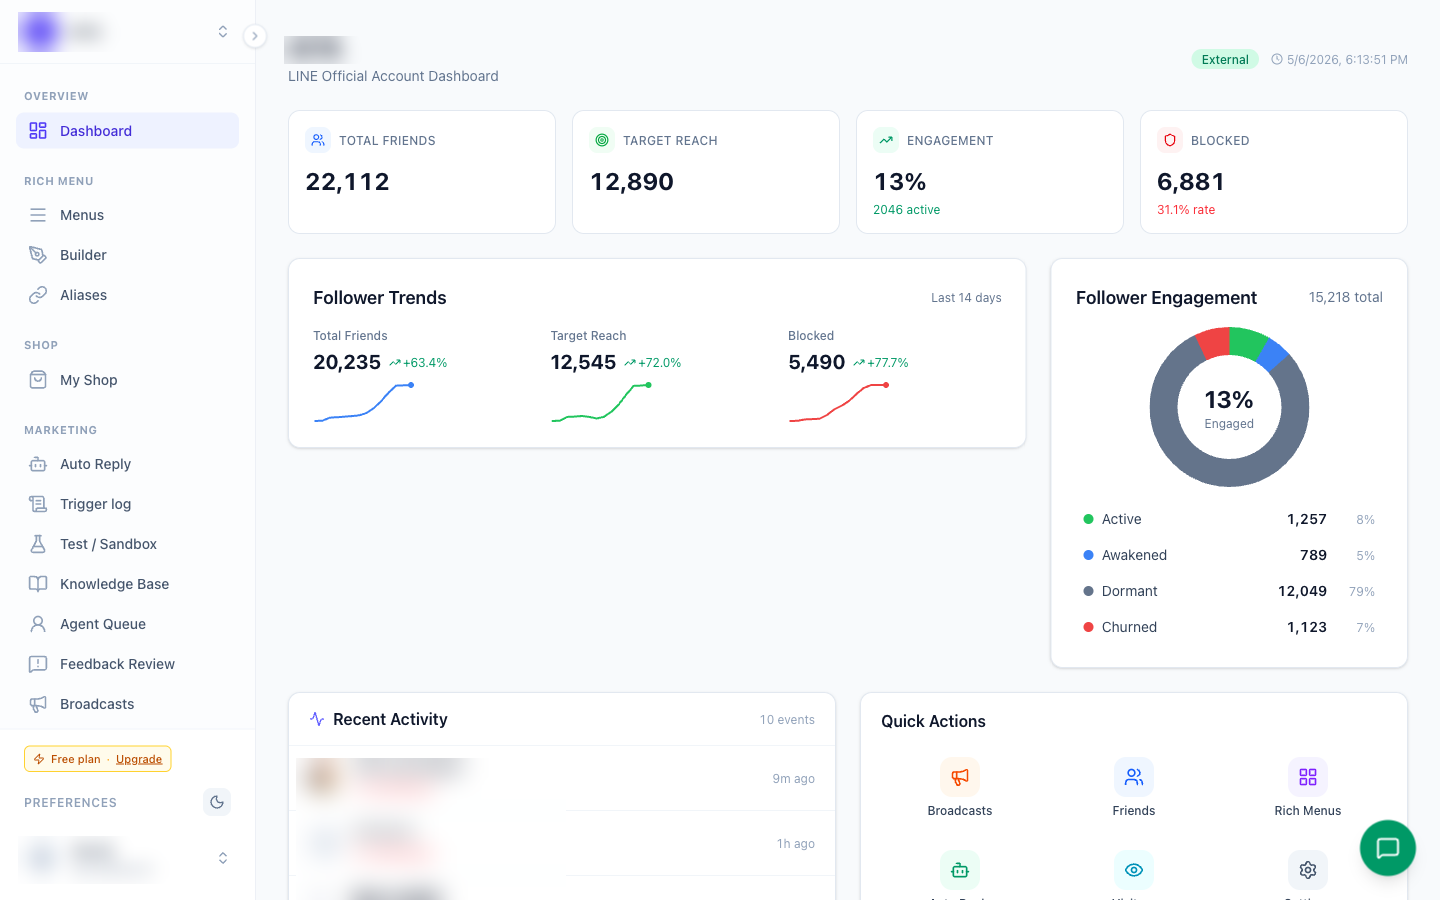Click the sidebar Broadcasts megaphone icon

[x=38, y=704]
